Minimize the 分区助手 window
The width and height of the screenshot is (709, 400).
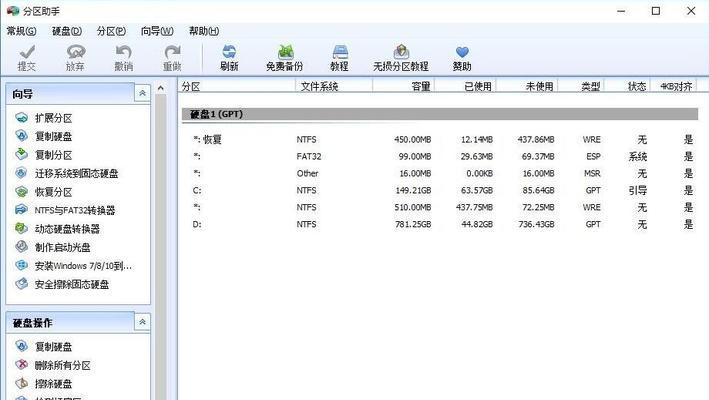[621, 11]
